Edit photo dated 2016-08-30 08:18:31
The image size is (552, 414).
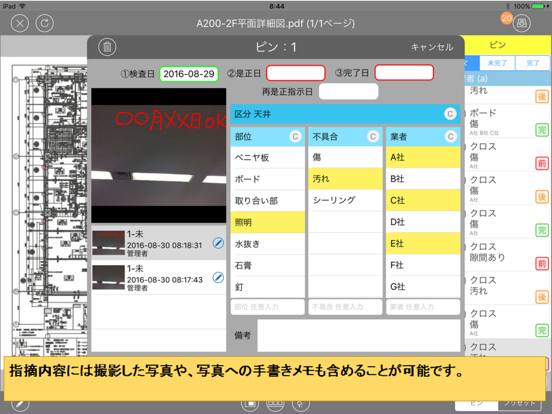point(218,243)
